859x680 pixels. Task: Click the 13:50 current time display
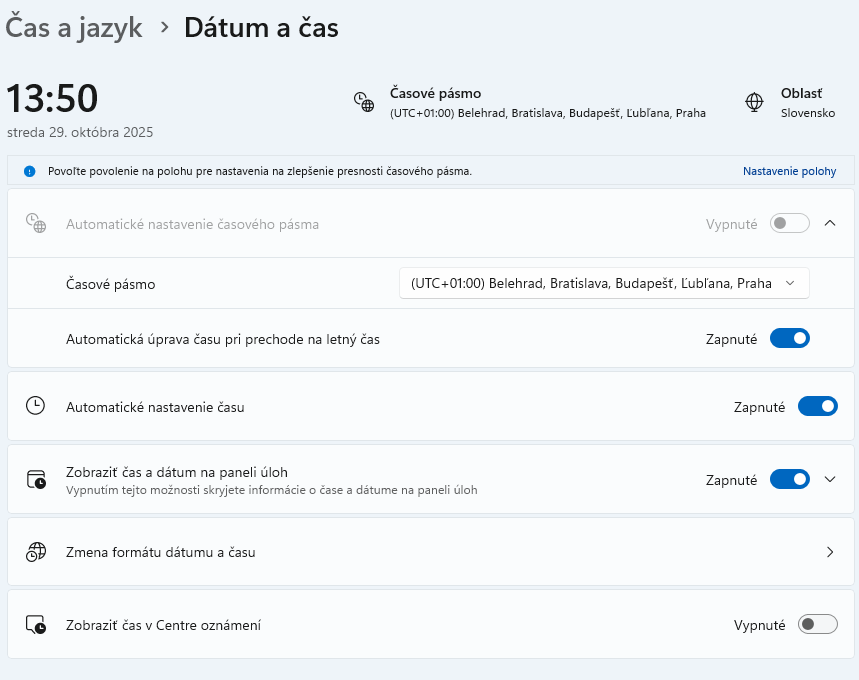pyautogui.click(x=53, y=99)
